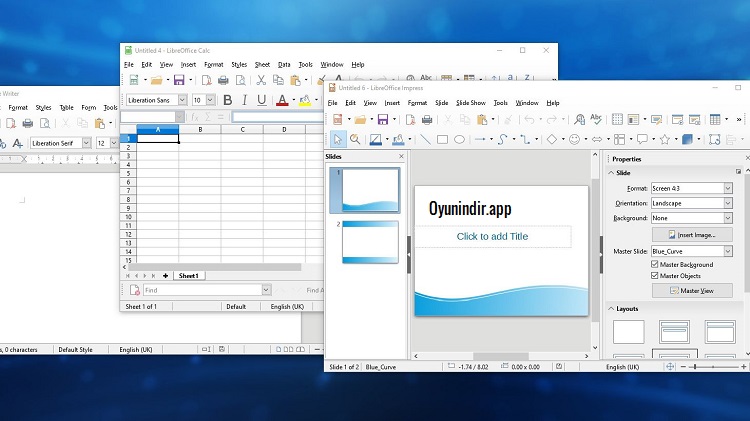Open the Insert menu in Impress

coord(392,103)
